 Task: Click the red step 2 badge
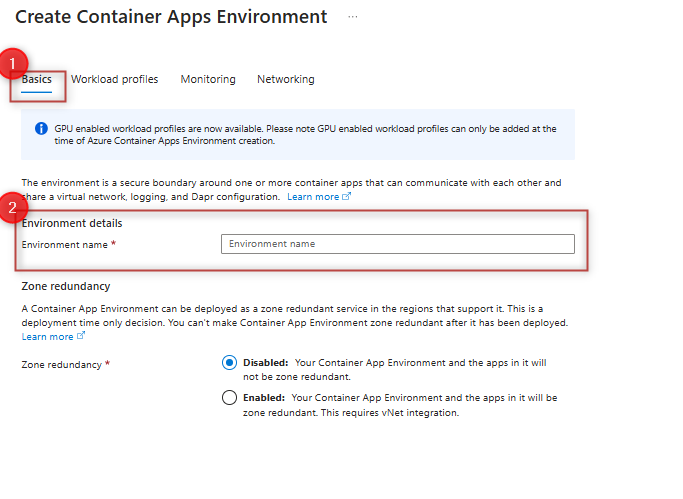point(13,208)
